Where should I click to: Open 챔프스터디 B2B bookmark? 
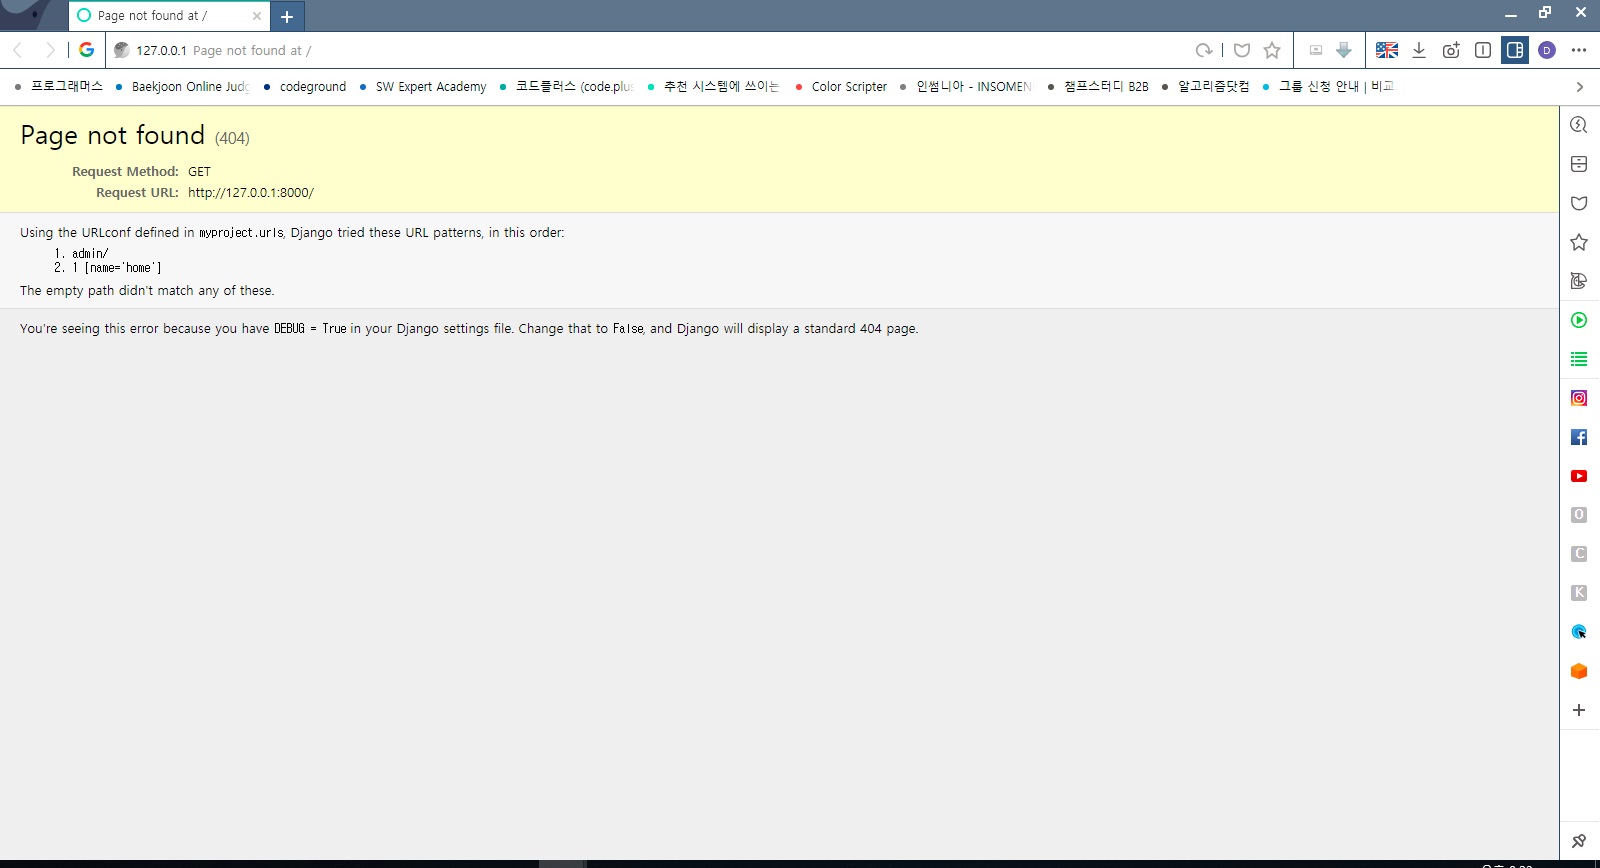1098,87
